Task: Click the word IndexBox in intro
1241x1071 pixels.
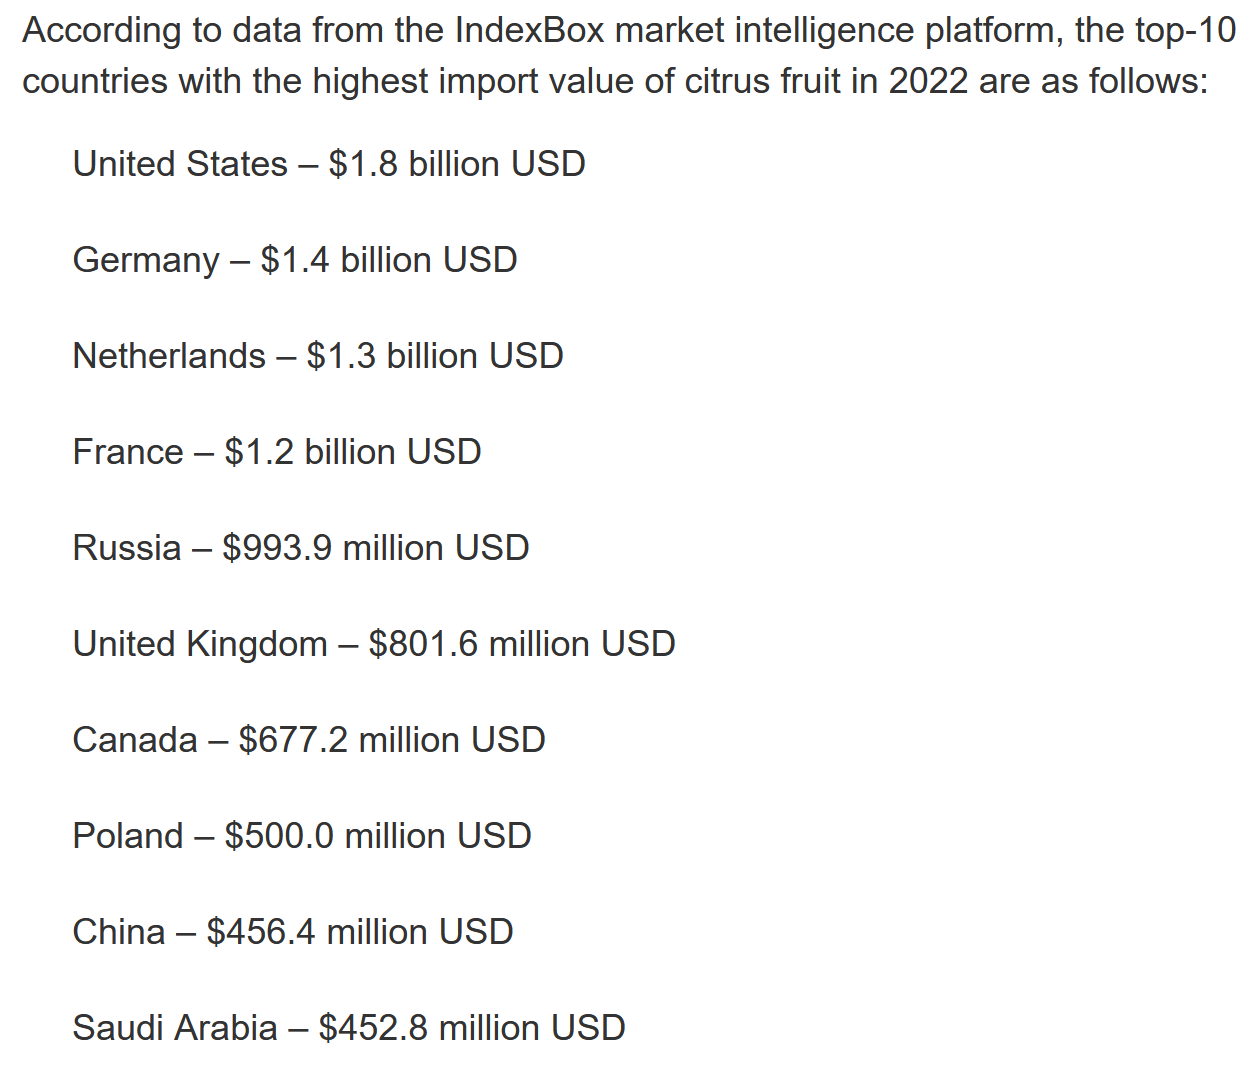Action: click(x=530, y=30)
